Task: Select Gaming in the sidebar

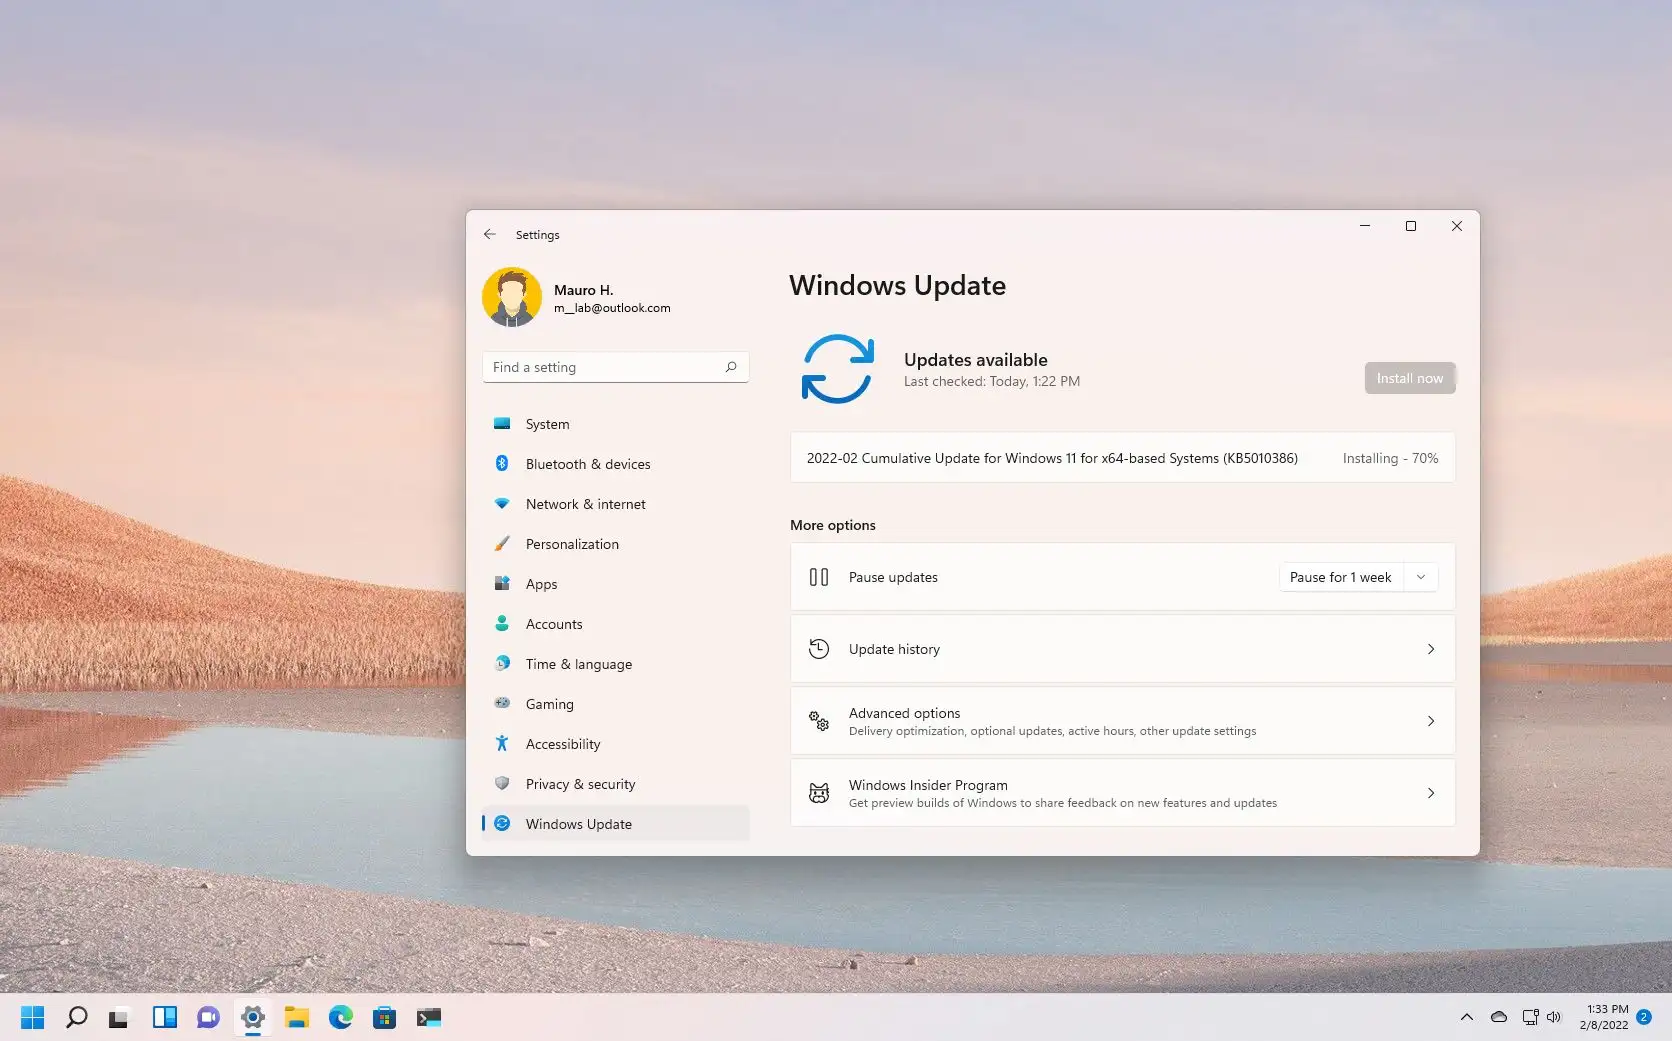Action: pyautogui.click(x=615, y=704)
